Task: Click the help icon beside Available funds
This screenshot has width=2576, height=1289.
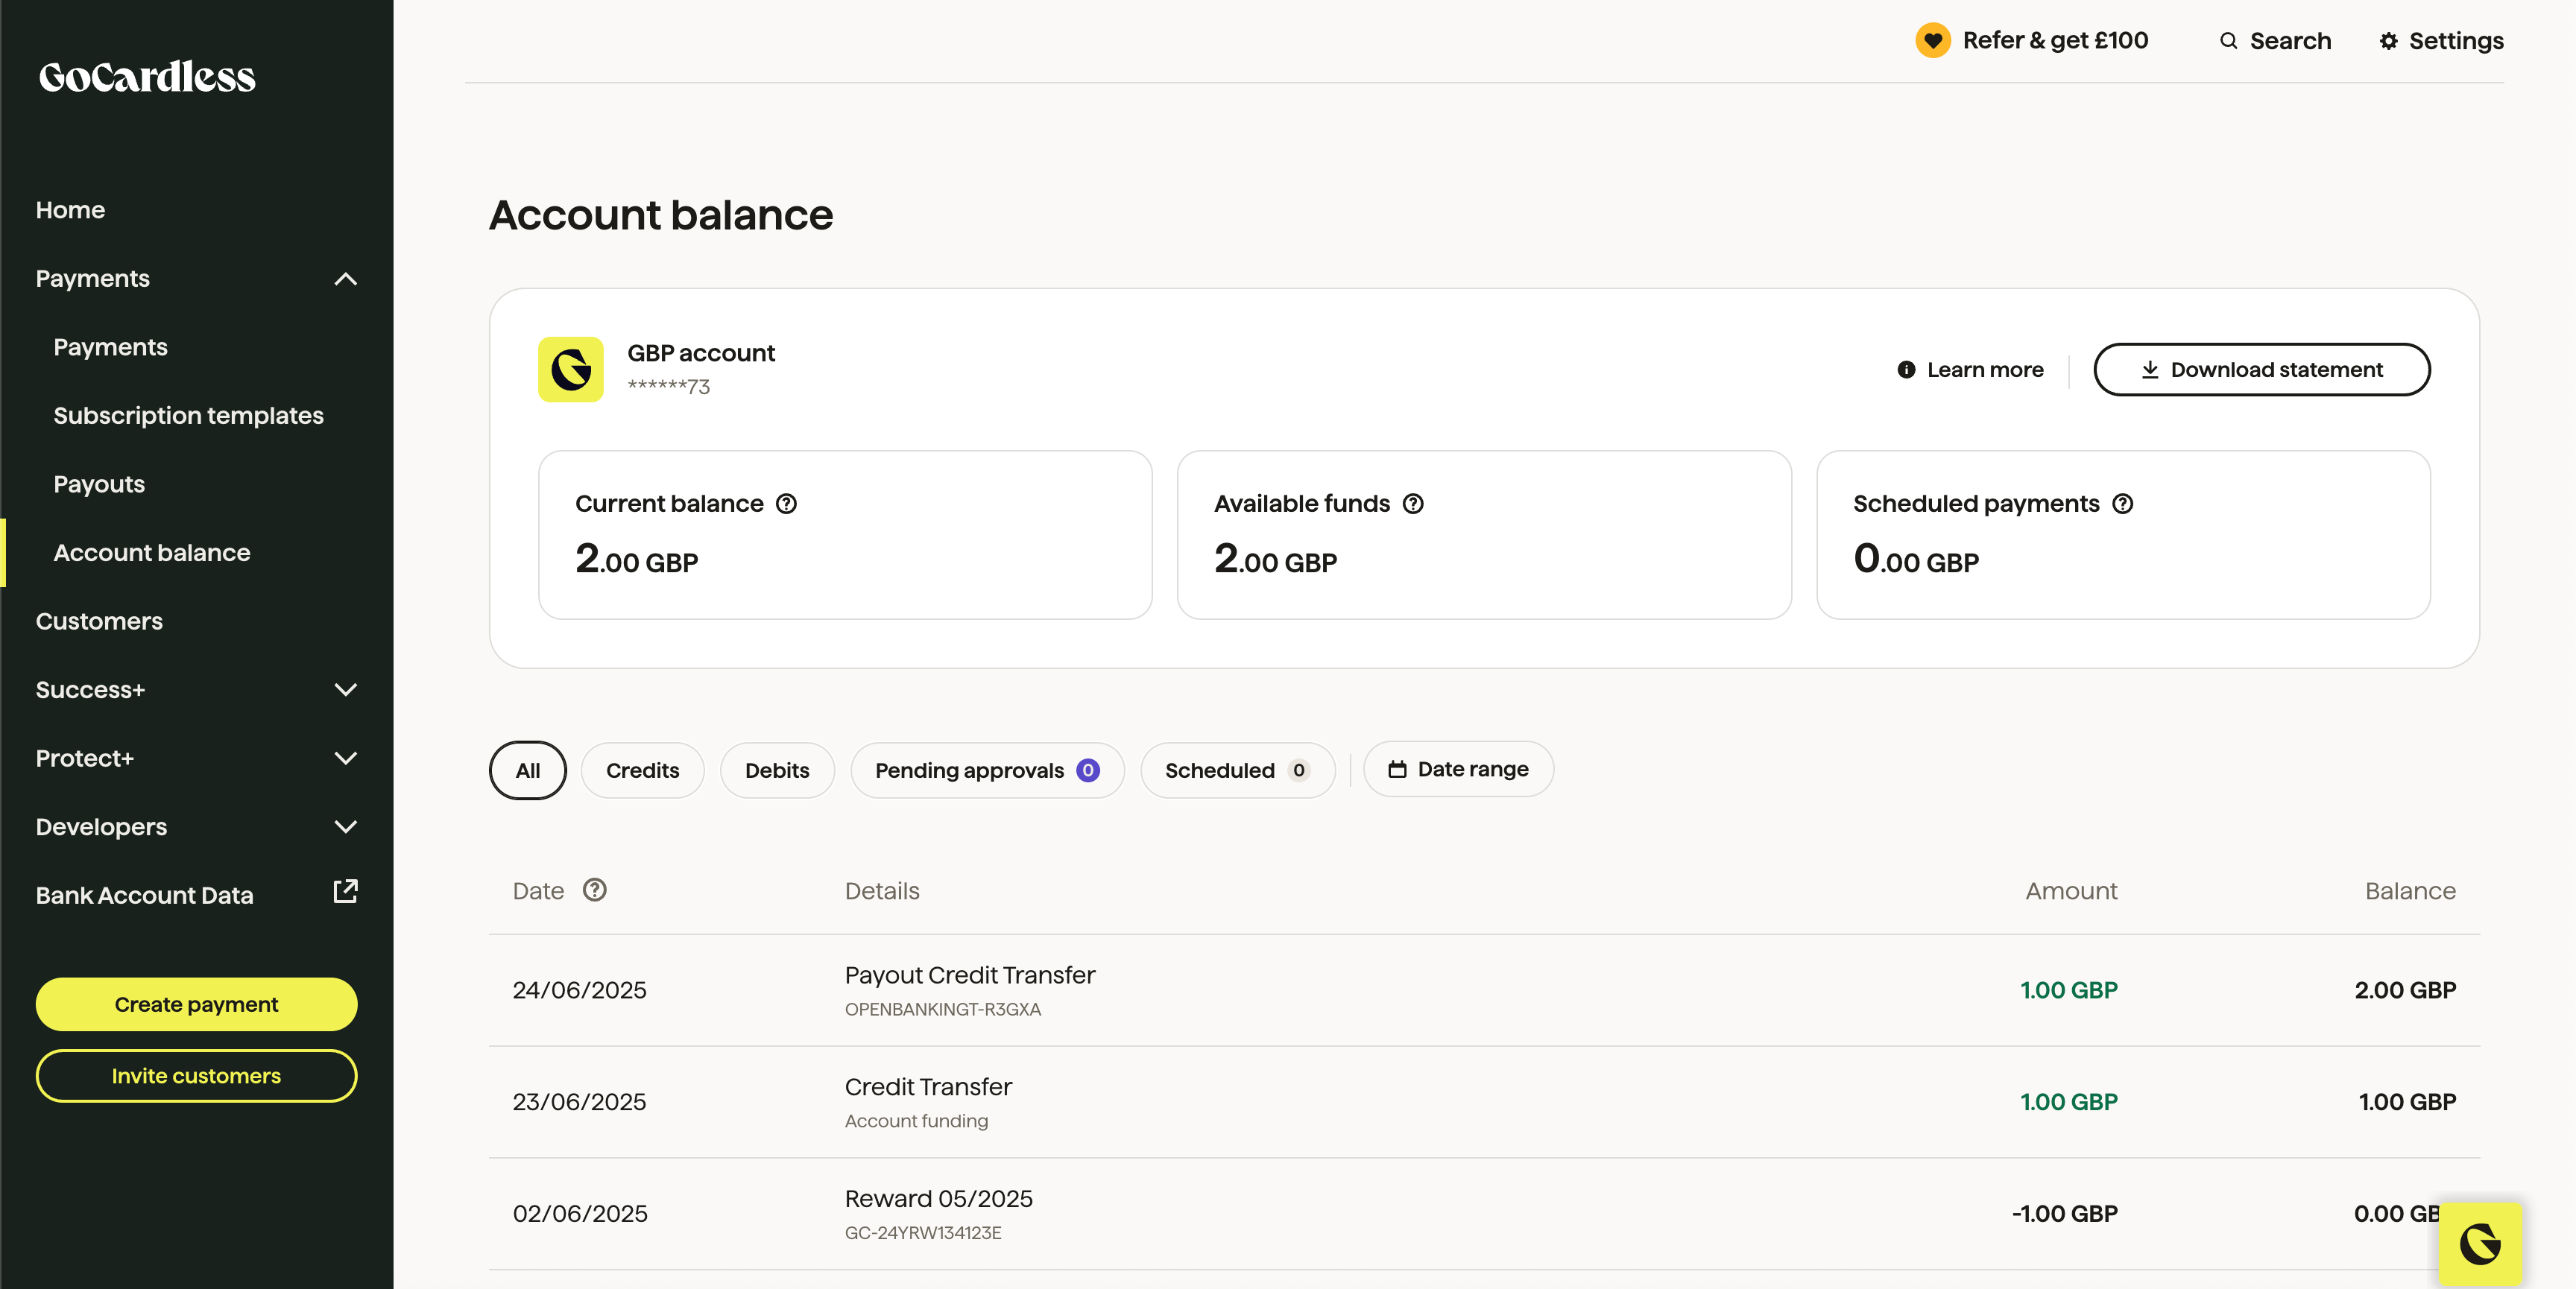Action: (1412, 504)
